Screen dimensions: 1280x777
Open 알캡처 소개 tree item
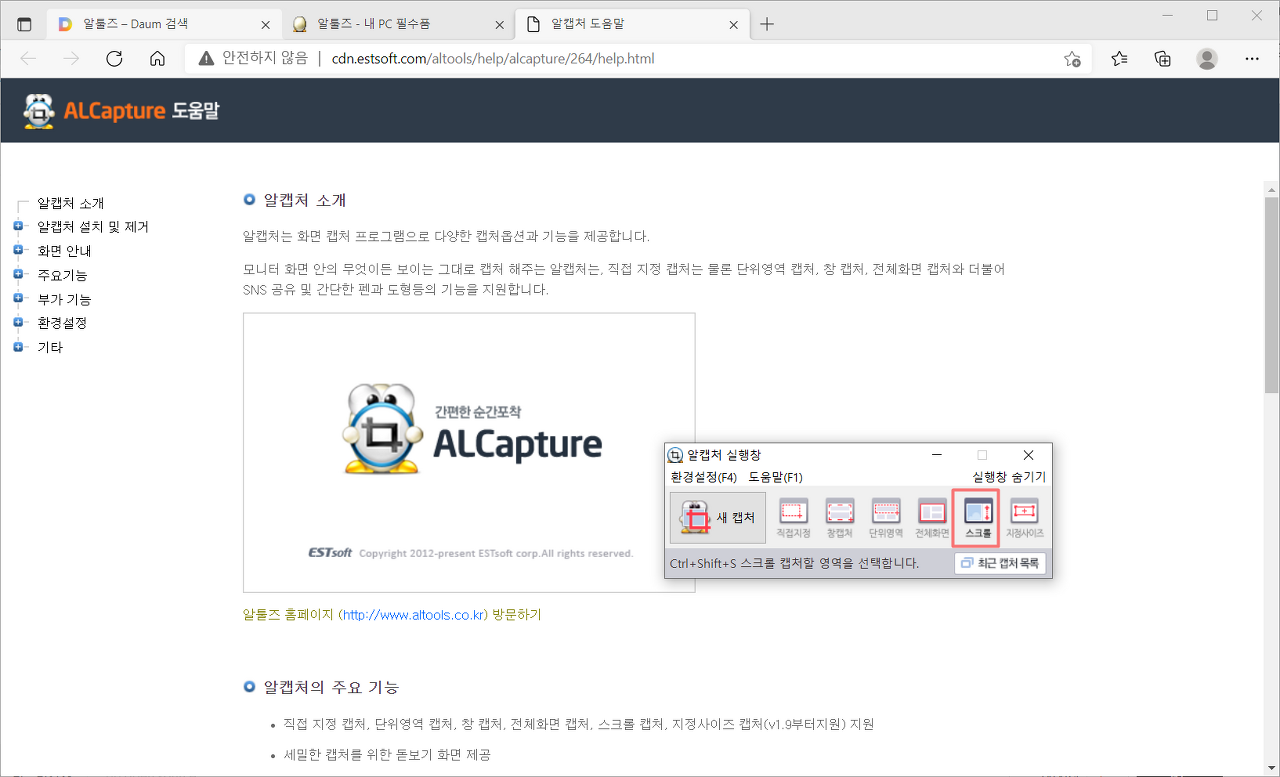pyautogui.click(x=70, y=203)
